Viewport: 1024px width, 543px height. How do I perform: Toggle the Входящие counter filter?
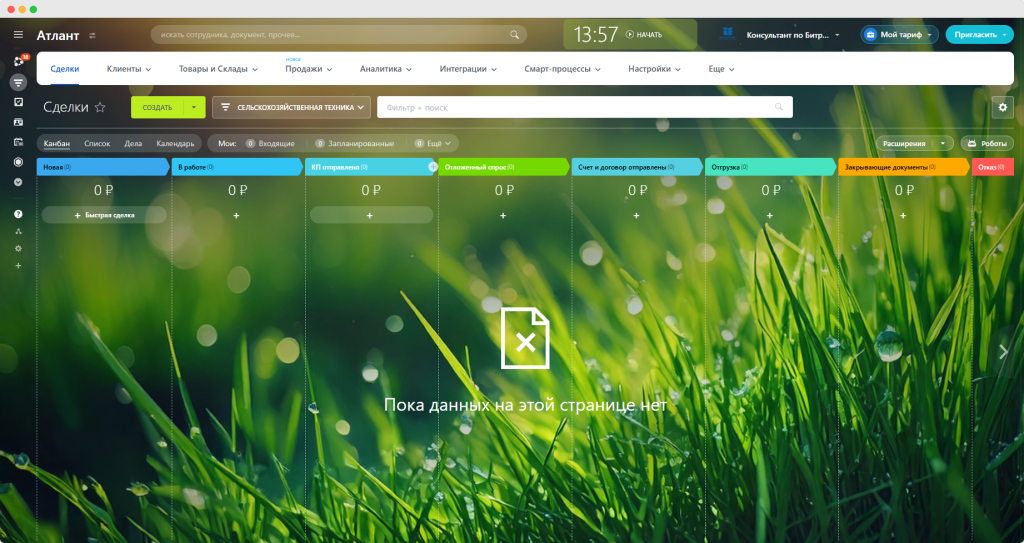(270, 143)
